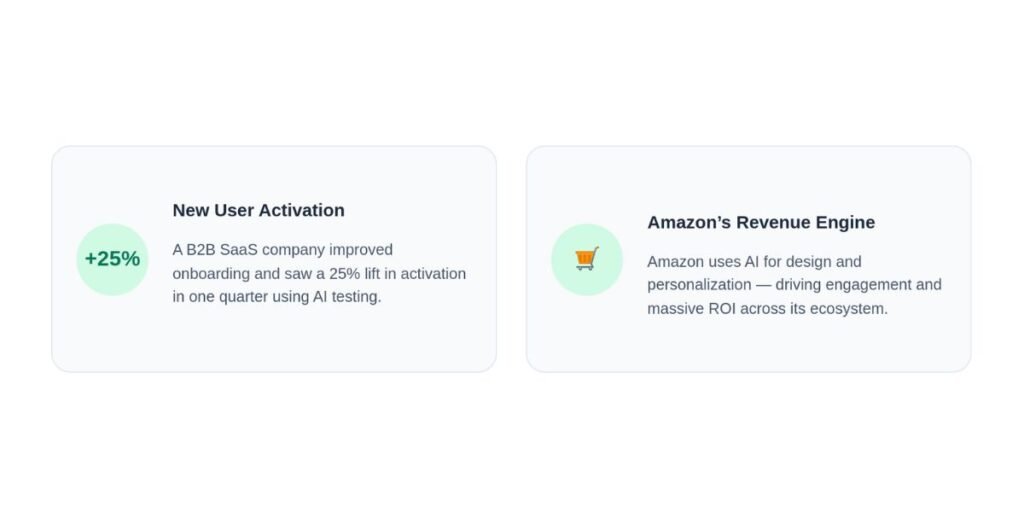Click the green circle behind the cart
Viewport: 1024px width, 512px height.
(x=586, y=259)
